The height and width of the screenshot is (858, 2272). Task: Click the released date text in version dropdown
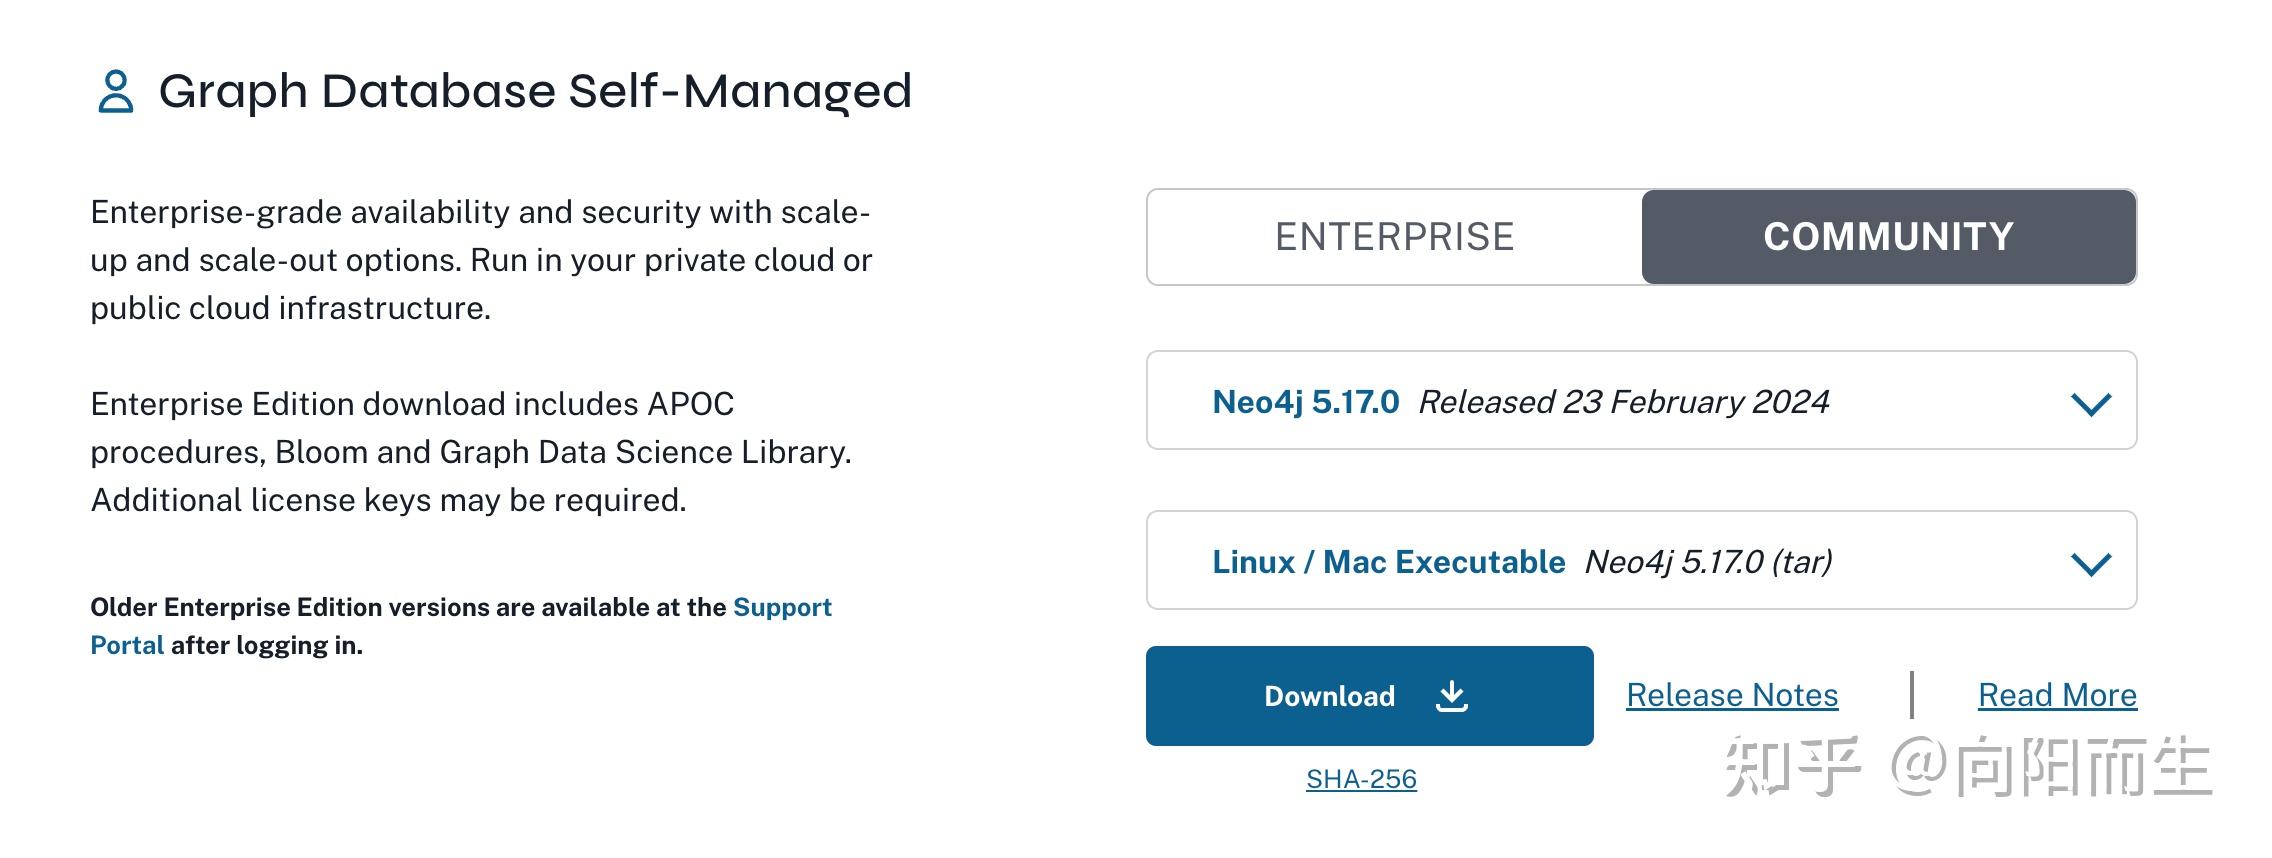click(x=1623, y=402)
